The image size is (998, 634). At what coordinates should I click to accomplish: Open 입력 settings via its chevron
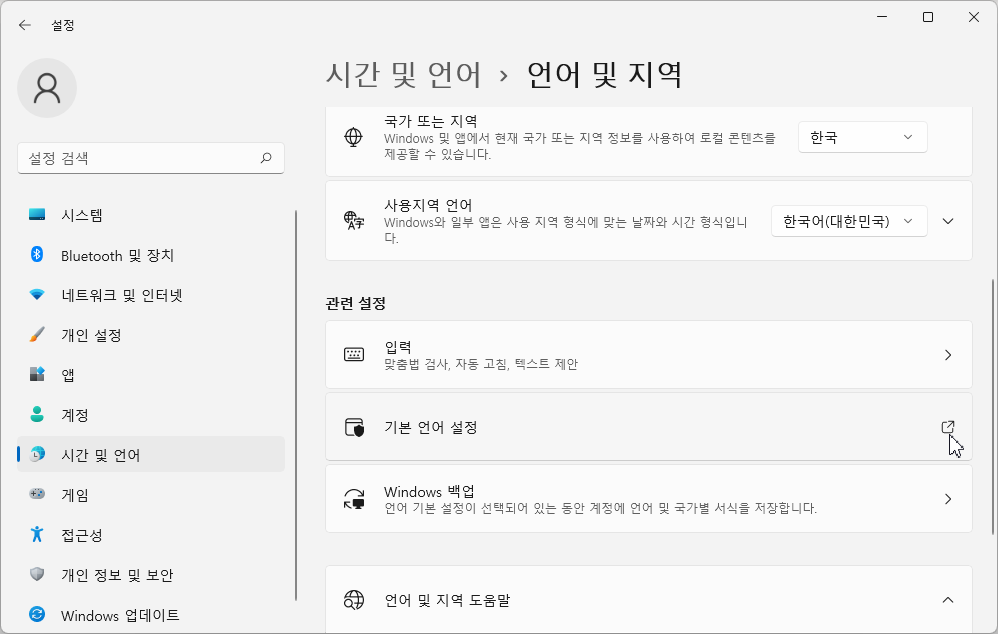tap(948, 355)
